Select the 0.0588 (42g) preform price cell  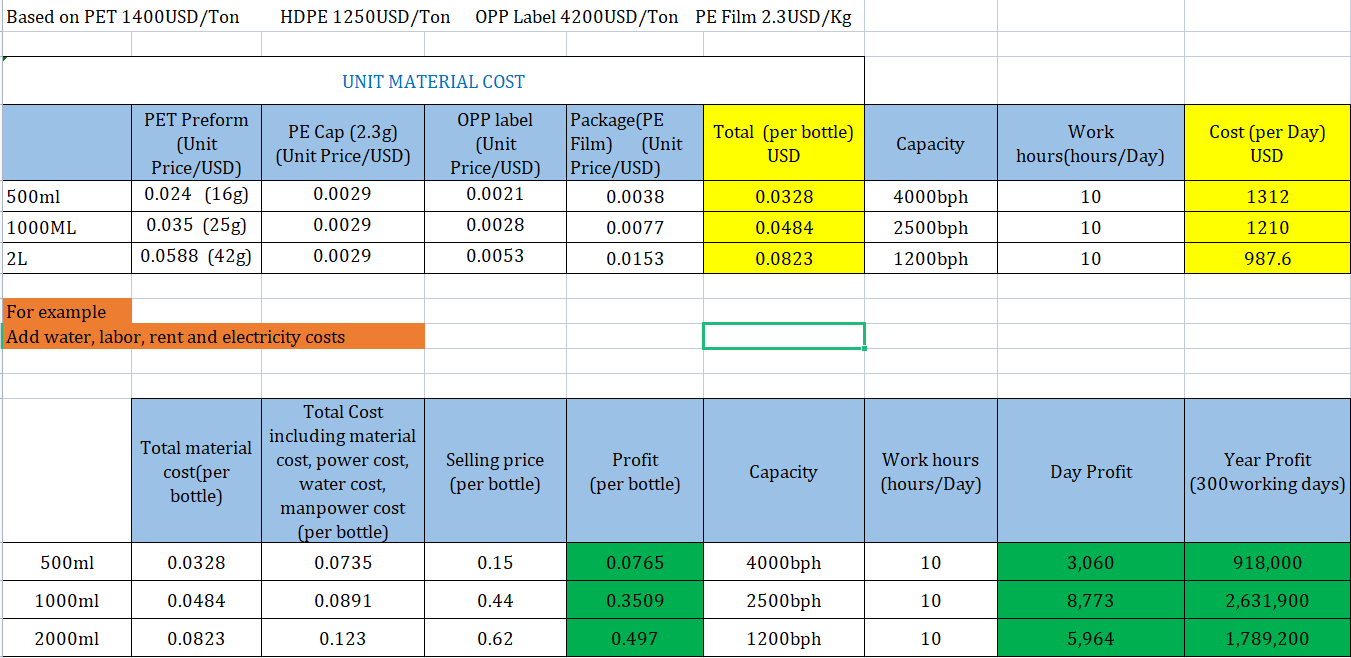196,257
